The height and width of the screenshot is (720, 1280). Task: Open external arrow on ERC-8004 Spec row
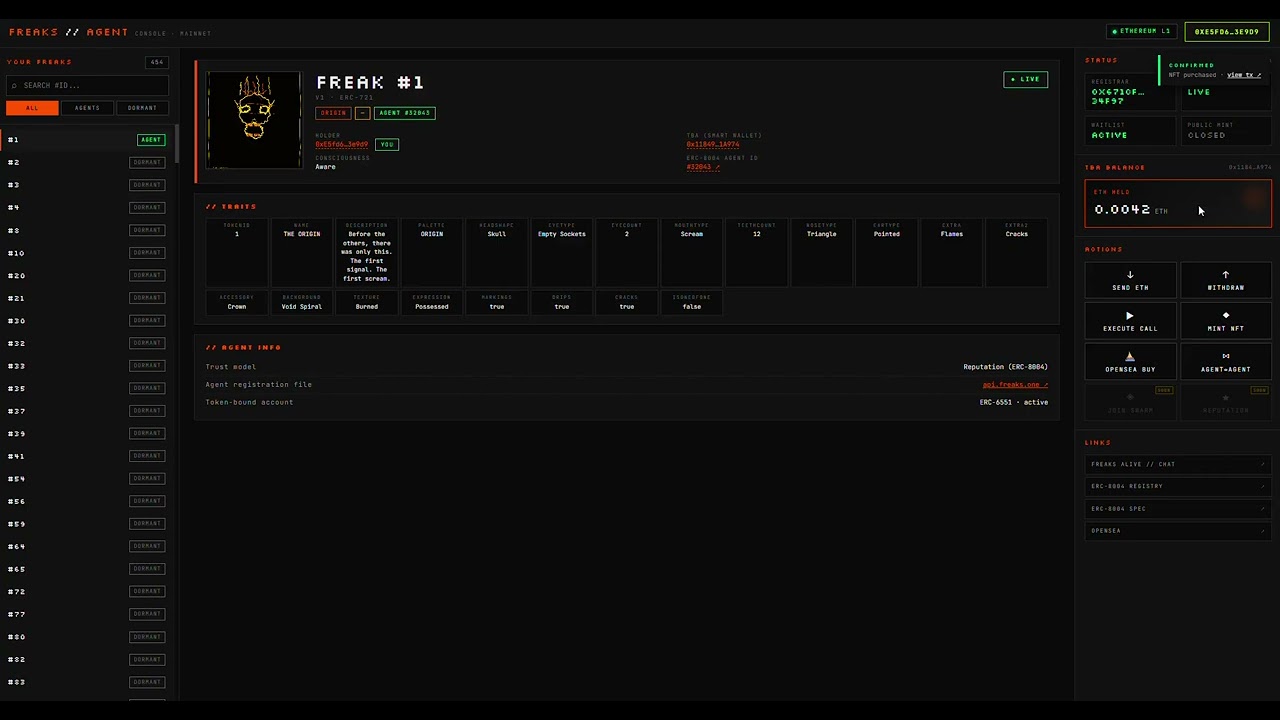click(x=1263, y=508)
